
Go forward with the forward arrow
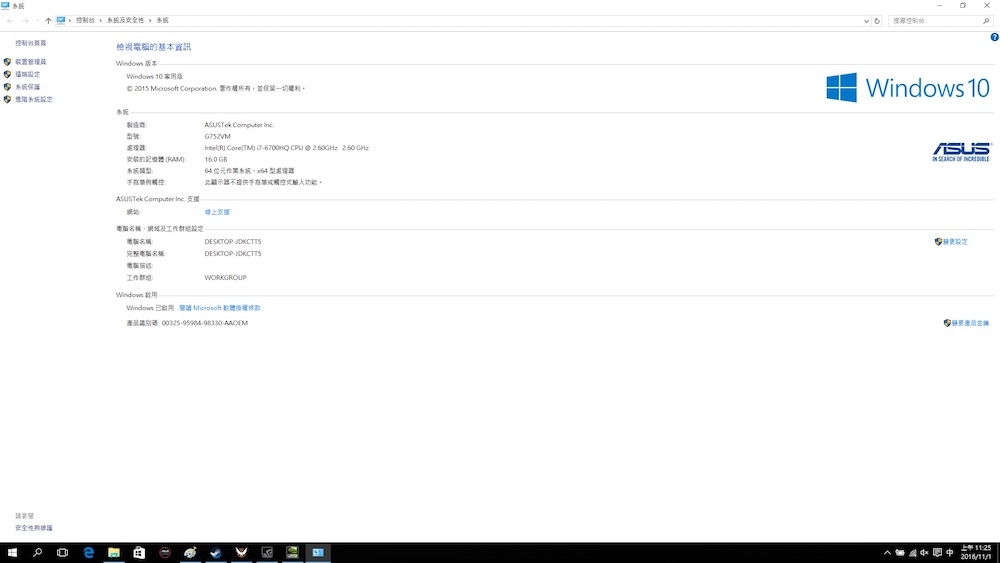(25, 20)
